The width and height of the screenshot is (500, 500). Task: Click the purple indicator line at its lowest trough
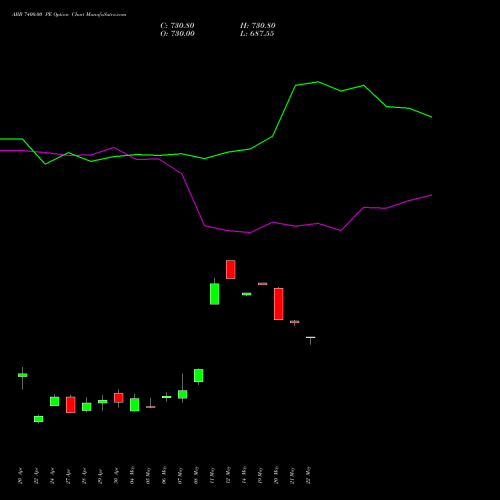tap(250, 233)
